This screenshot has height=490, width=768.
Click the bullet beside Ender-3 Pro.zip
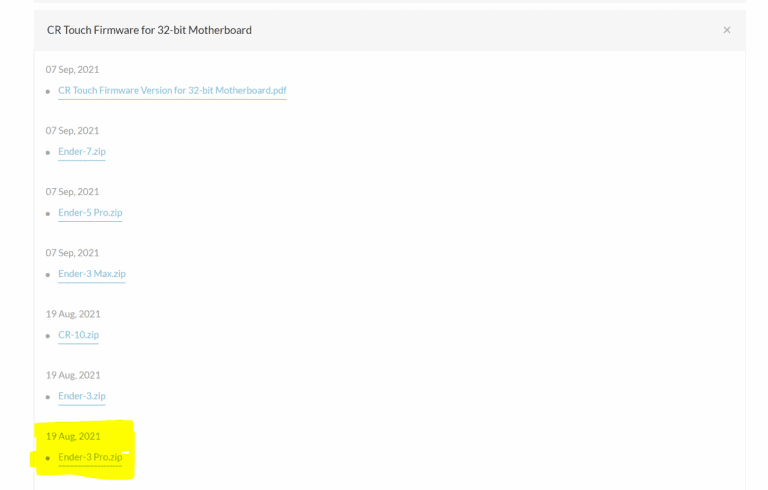pyautogui.click(x=48, y=458)
